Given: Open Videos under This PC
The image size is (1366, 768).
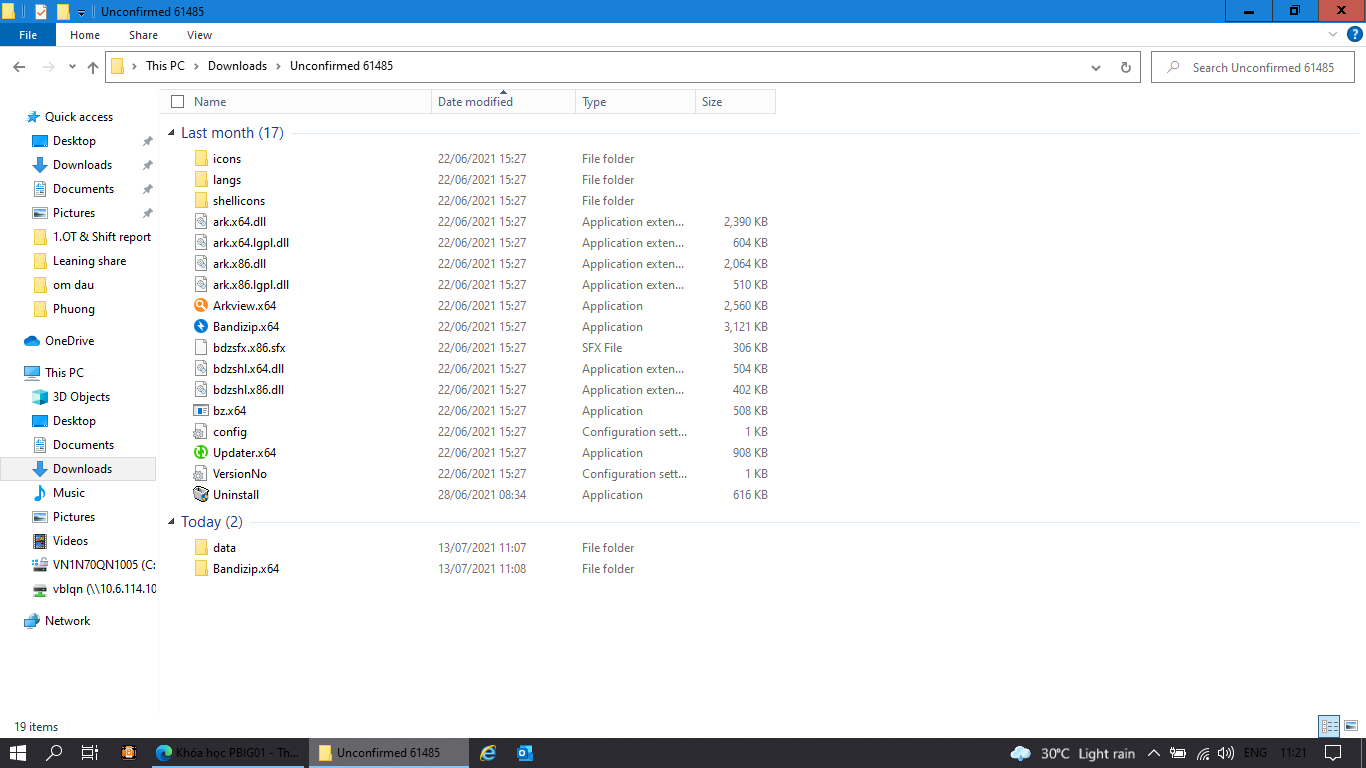Looking at the screenshot, I should coord(70,541).
